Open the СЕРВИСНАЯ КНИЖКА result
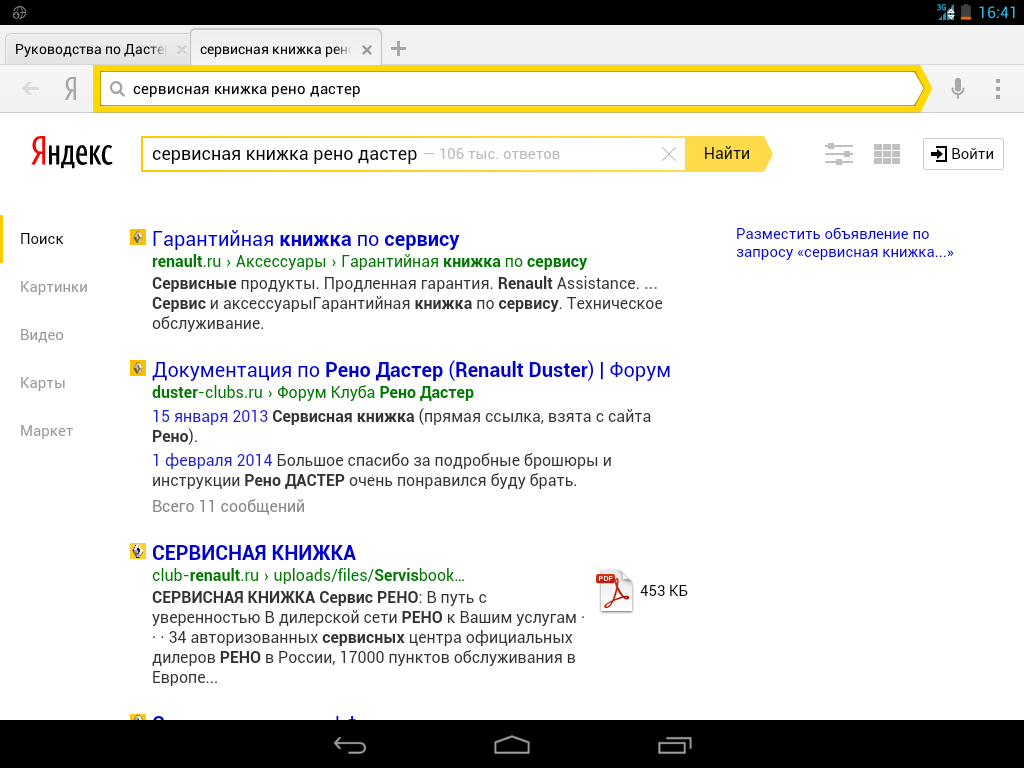This screenshot has height=768, width=1024. [254, 553]
